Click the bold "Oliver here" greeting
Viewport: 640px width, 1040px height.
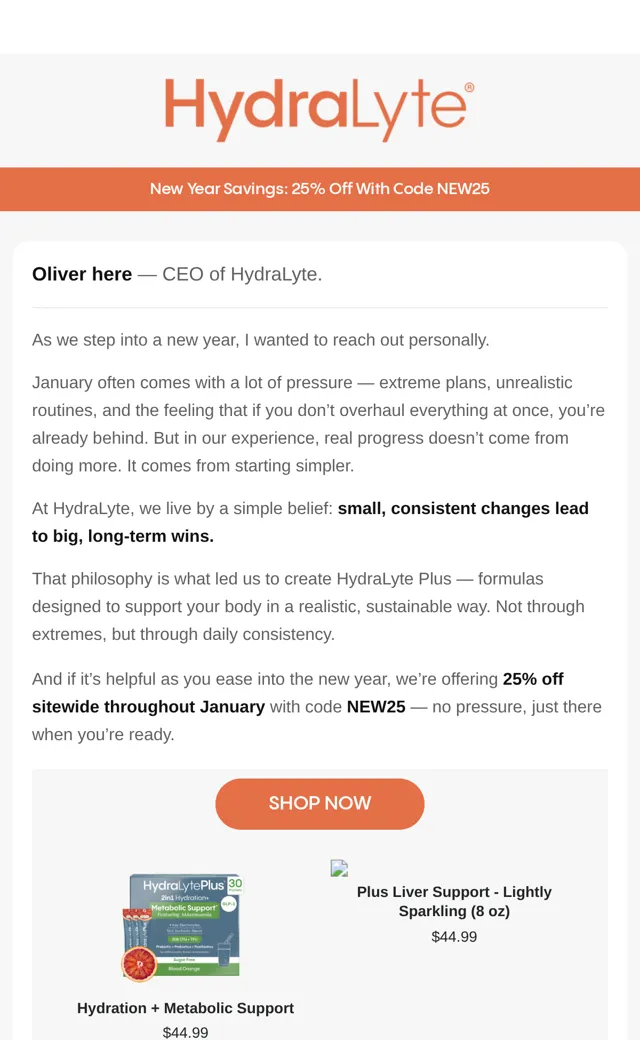(x=82, y=274)
